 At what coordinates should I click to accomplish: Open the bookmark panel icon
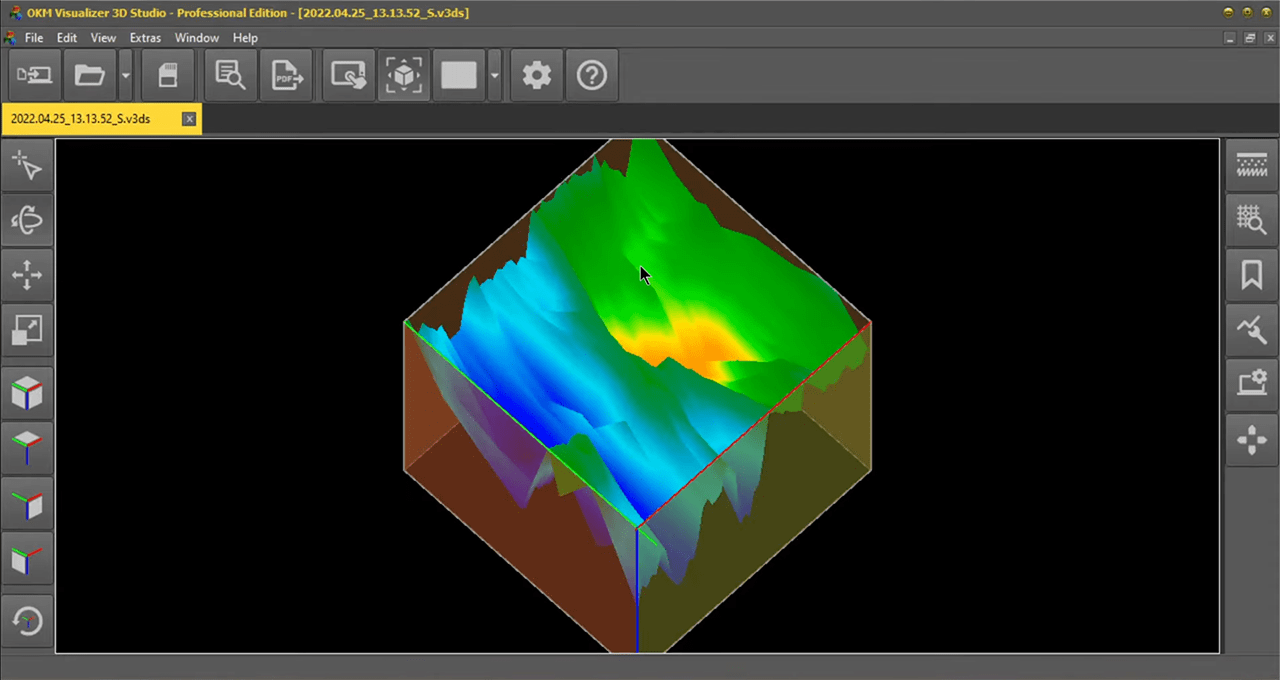(1252, 275)
